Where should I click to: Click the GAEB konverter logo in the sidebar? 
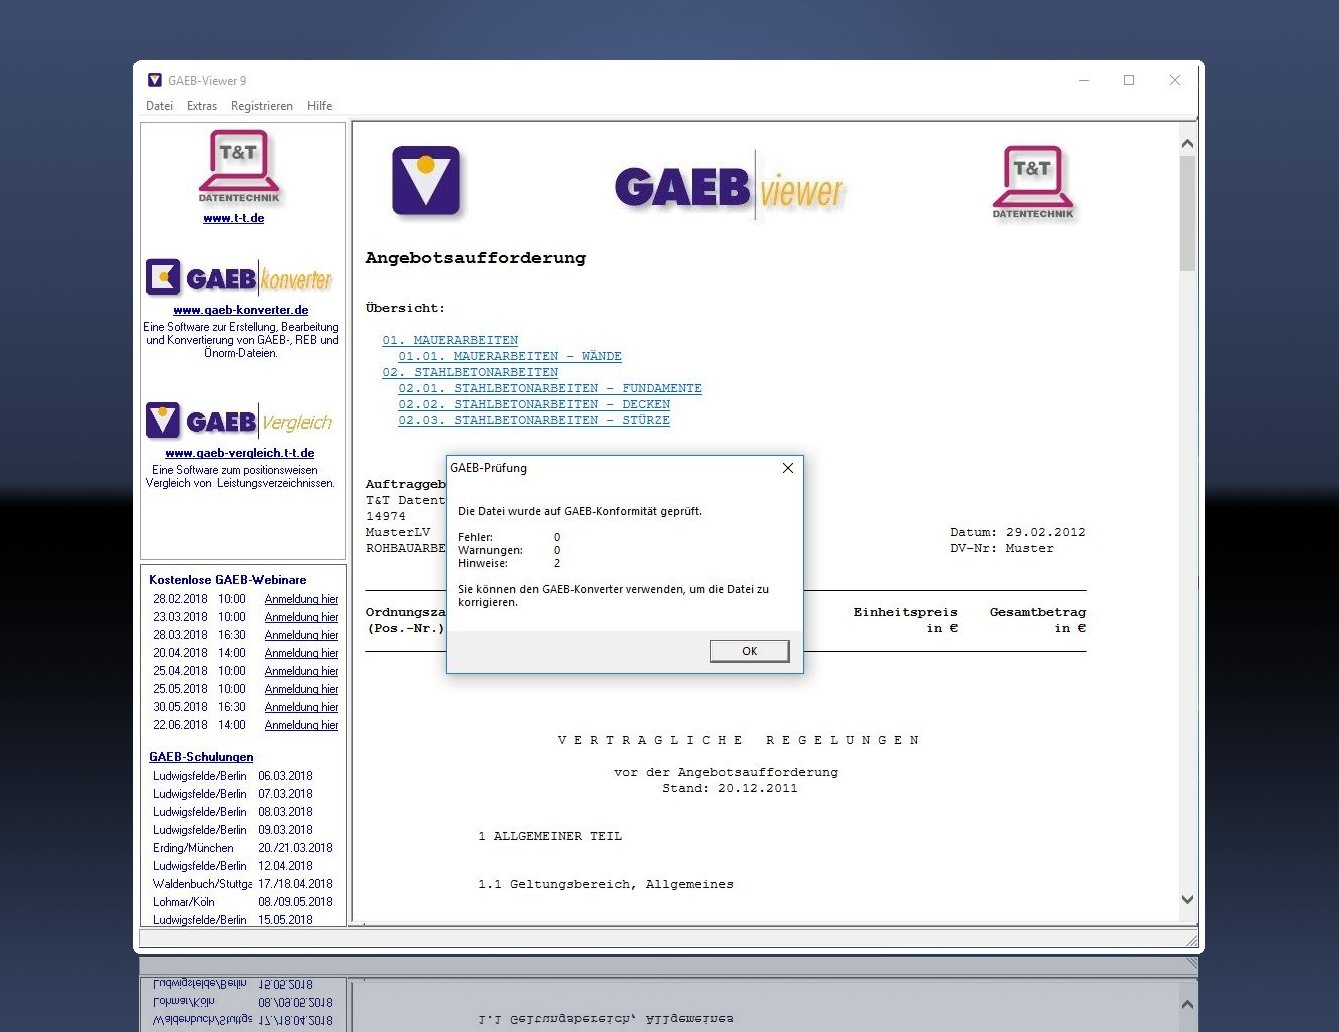(x=239, y=277)
